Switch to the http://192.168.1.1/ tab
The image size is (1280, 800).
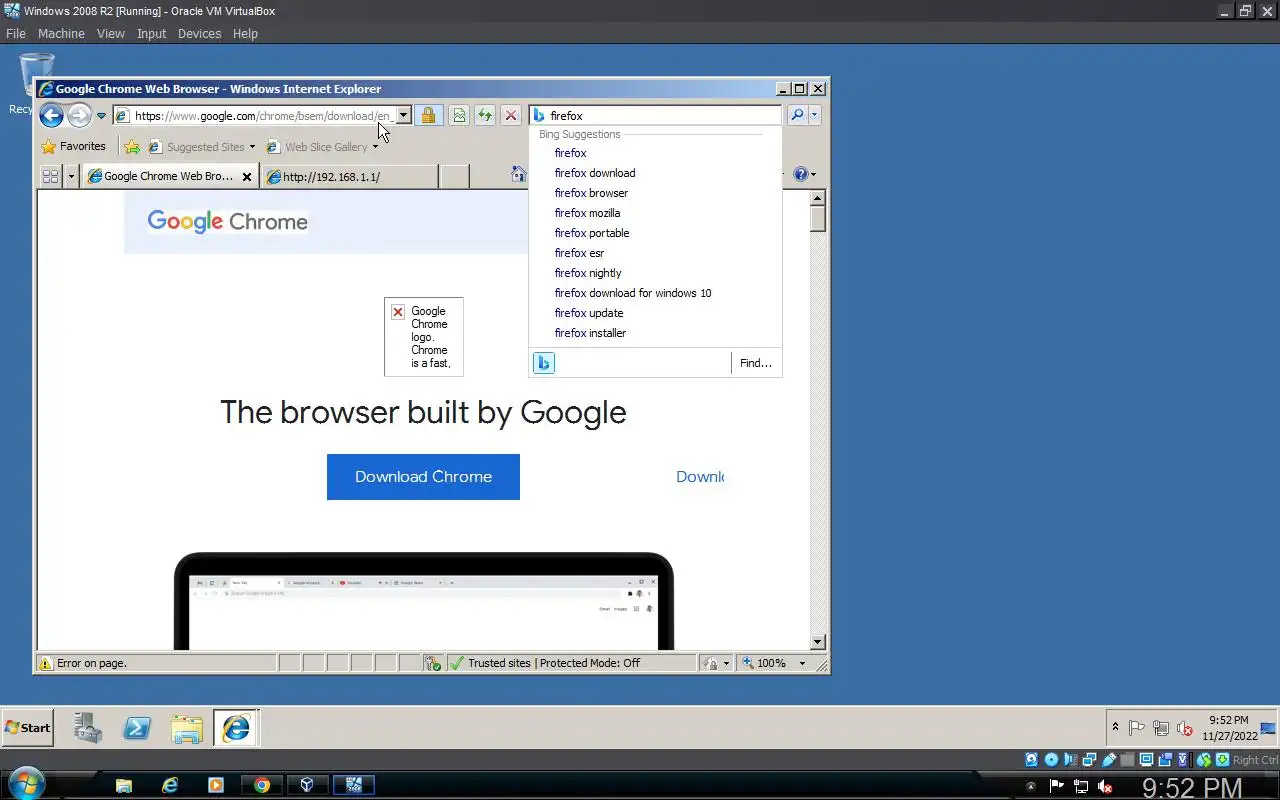click(x=350, y=176)
